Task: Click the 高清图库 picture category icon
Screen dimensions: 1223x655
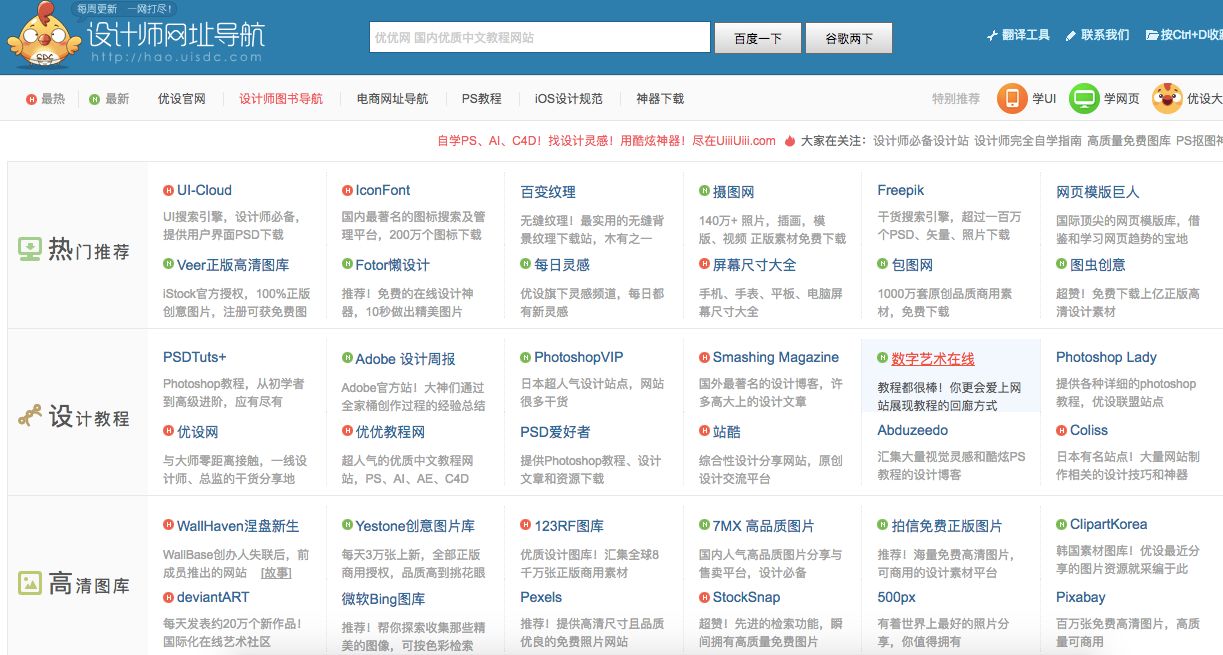Action: tap(29, 583)
